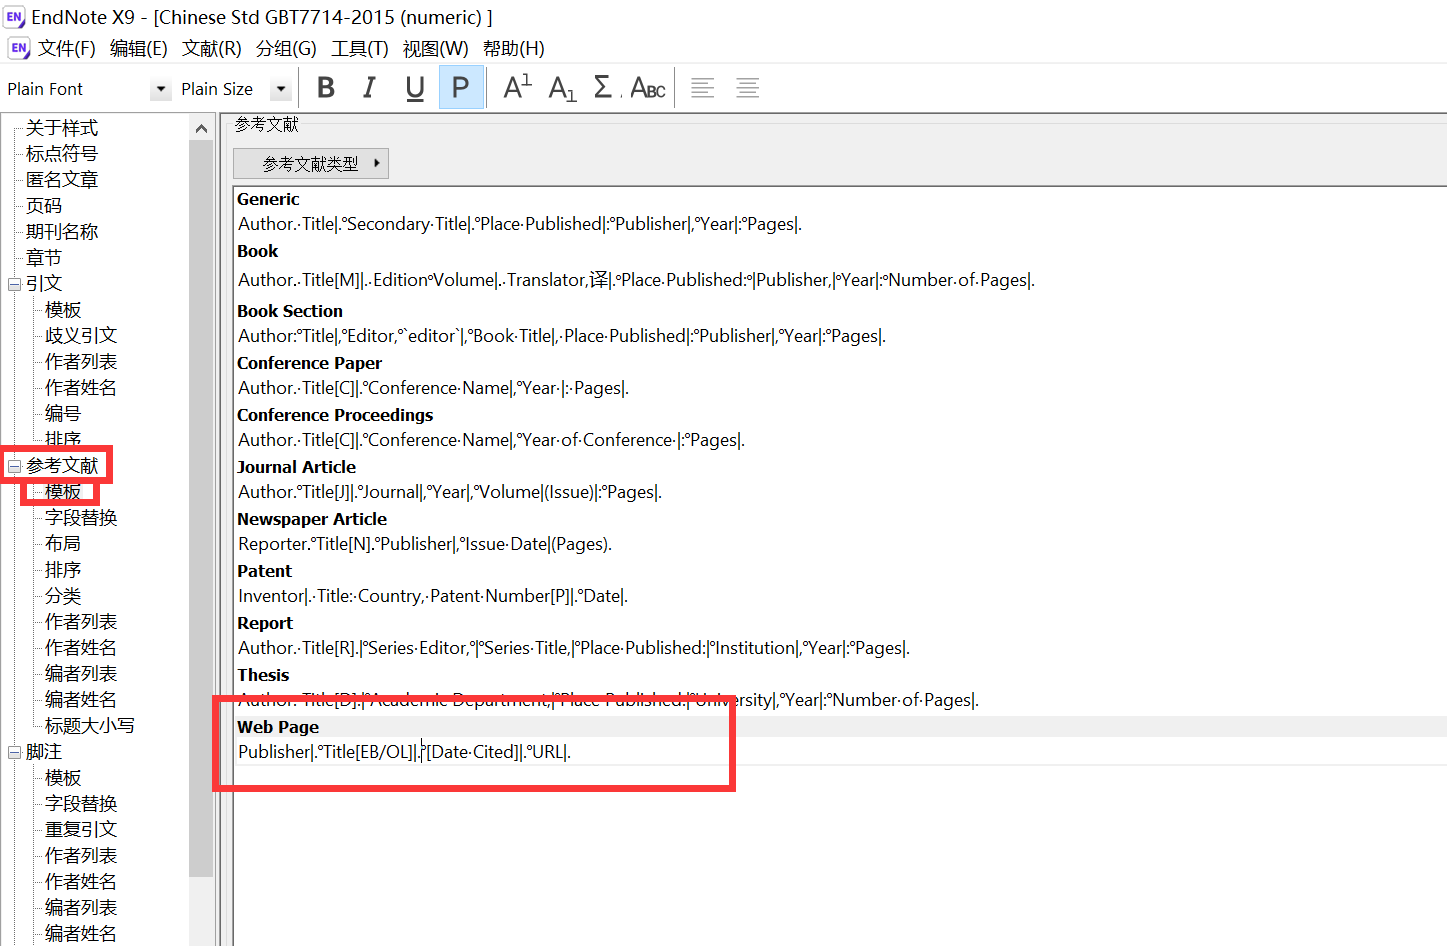Click the Generic template line
Viewport: 1447px width, 946px height.
coord(520,224)
